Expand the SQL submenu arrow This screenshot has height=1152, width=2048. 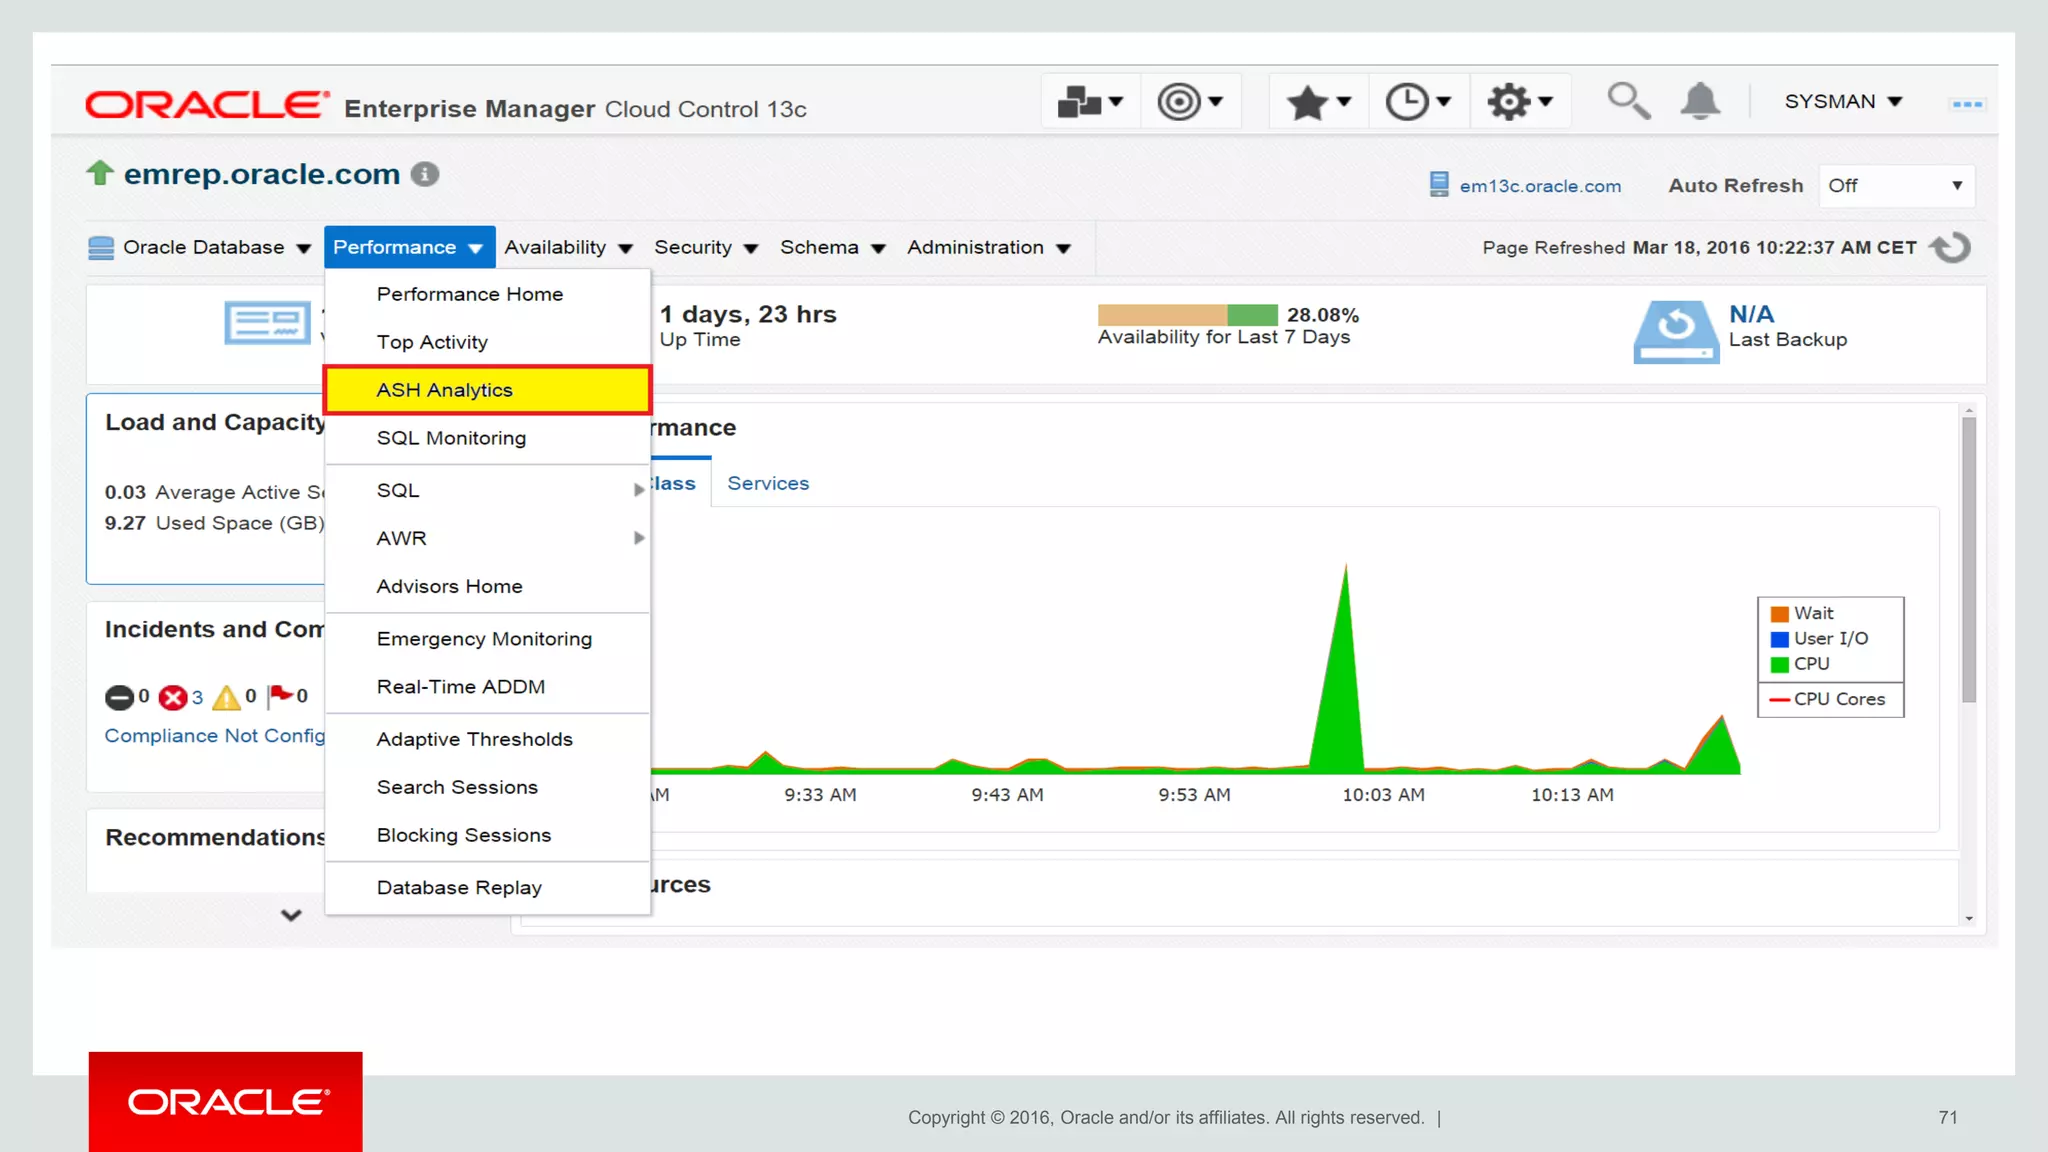pos(638,490)
